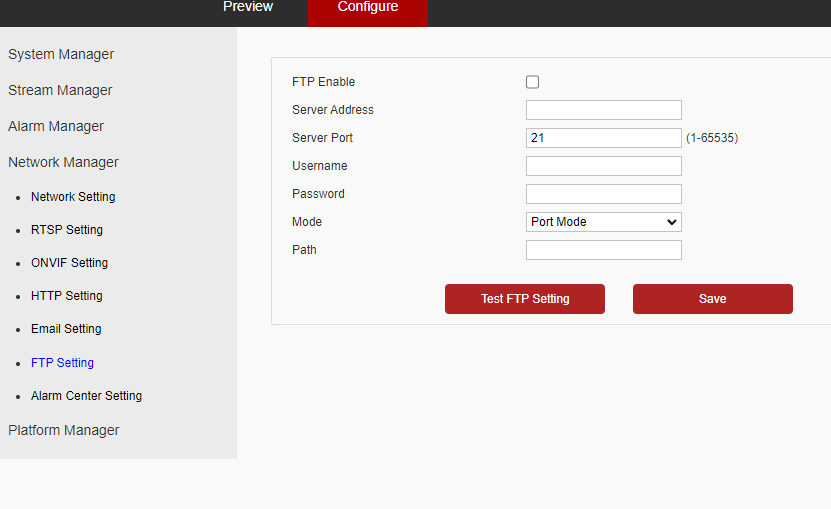Expand the Stream Manager section

click(60, 90)
